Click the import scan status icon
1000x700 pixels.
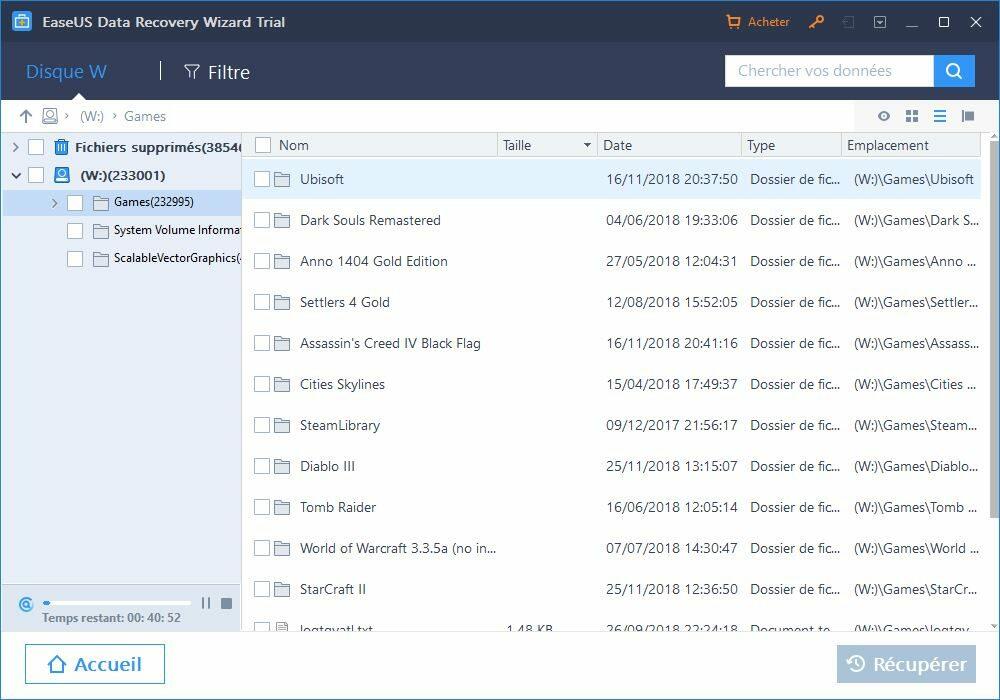pyautogui.click(x=848, y=22)
